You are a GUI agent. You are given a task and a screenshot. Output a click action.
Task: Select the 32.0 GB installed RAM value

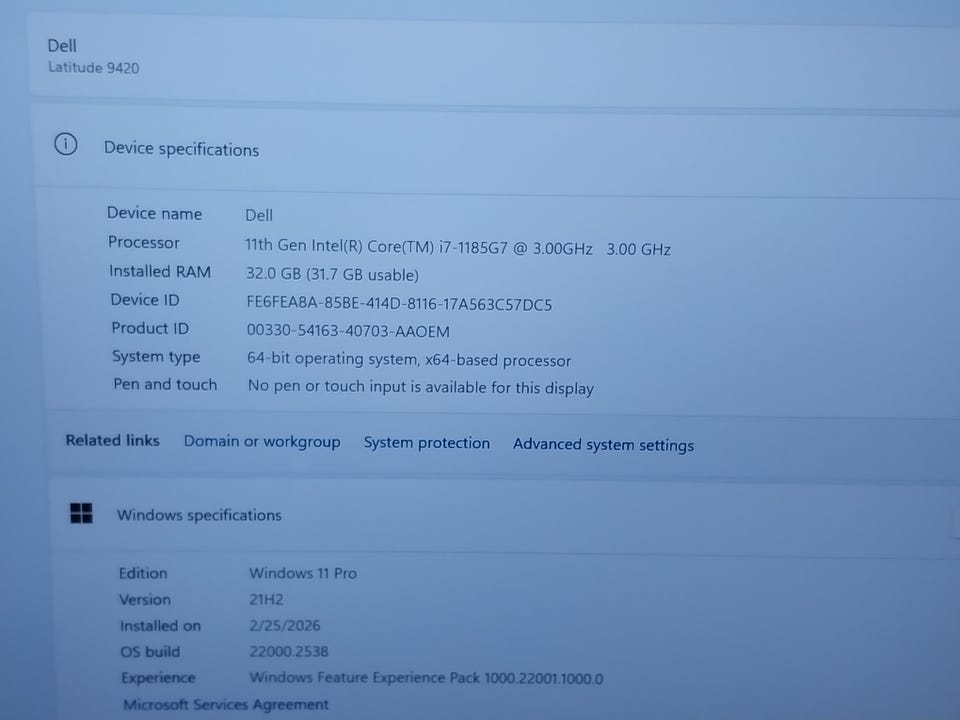332,274
